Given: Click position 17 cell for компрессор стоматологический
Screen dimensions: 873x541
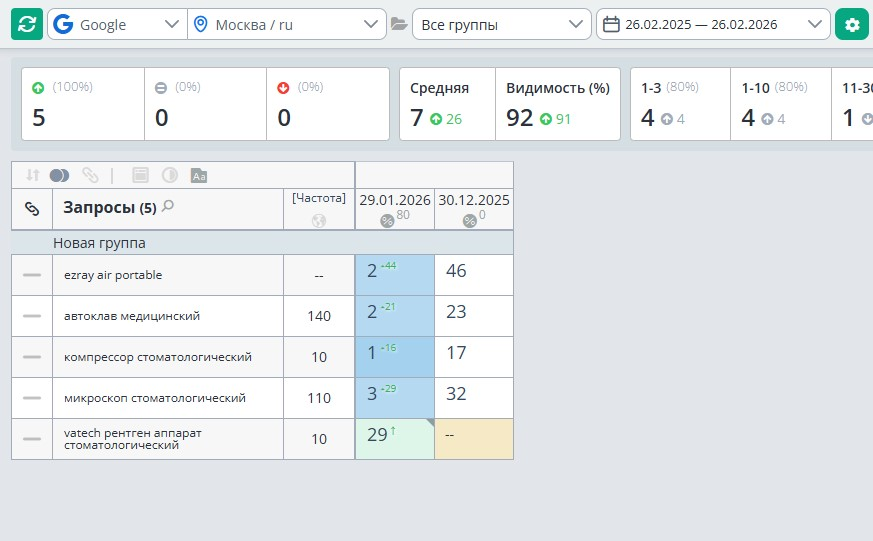Looking at the screenshot, I should [x=474, y=357].
